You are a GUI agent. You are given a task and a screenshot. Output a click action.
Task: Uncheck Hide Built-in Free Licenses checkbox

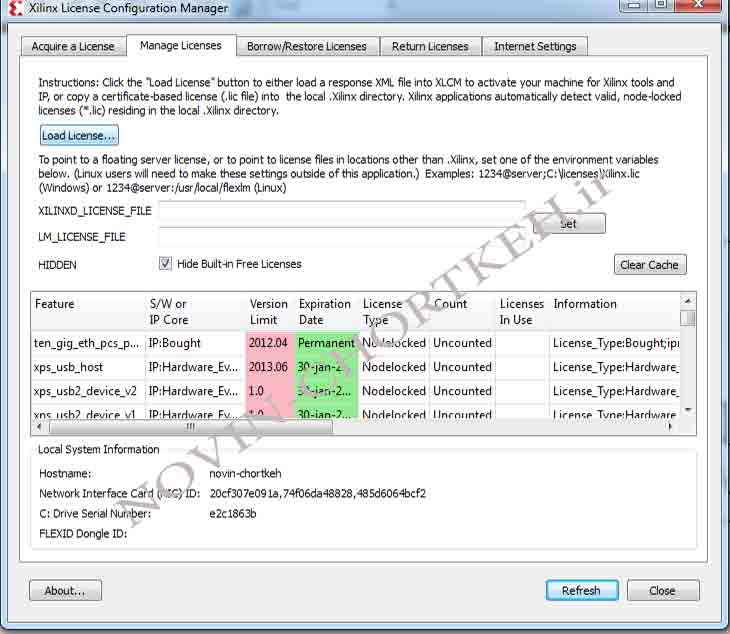(x=166, y=264)
